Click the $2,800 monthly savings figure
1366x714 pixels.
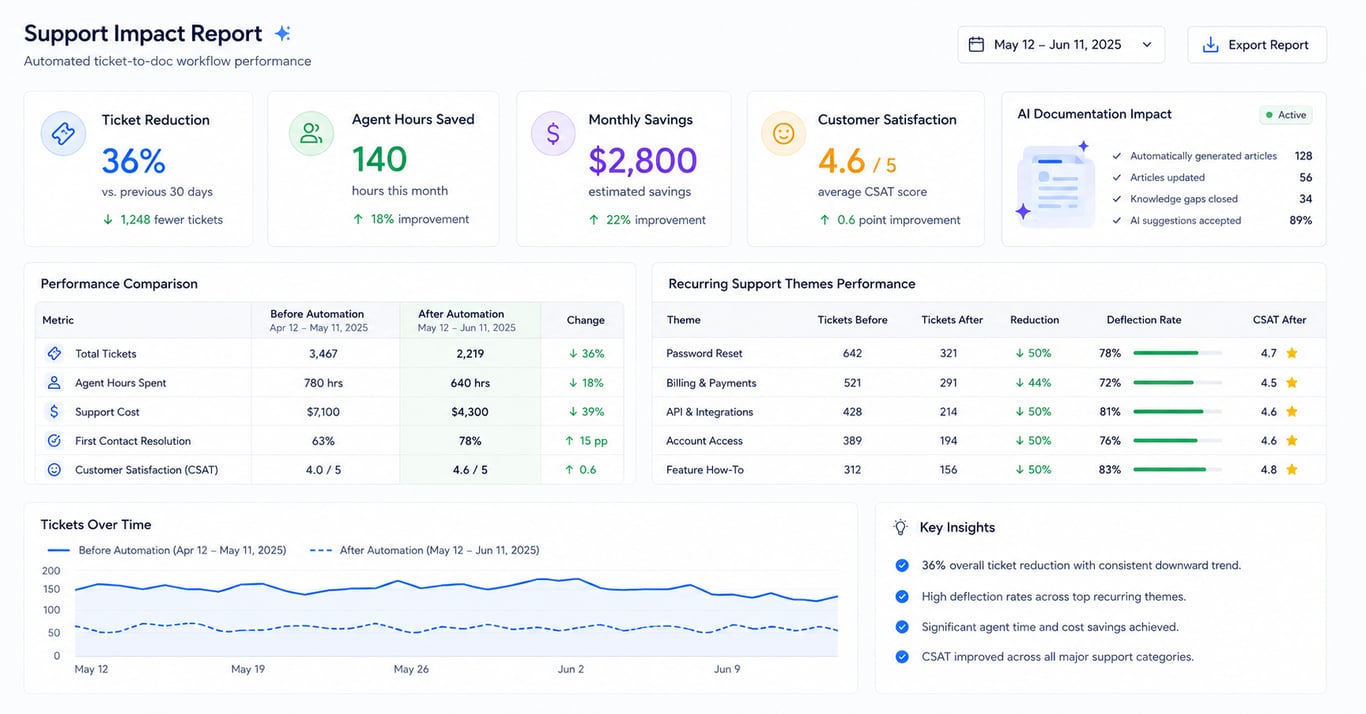643,160
